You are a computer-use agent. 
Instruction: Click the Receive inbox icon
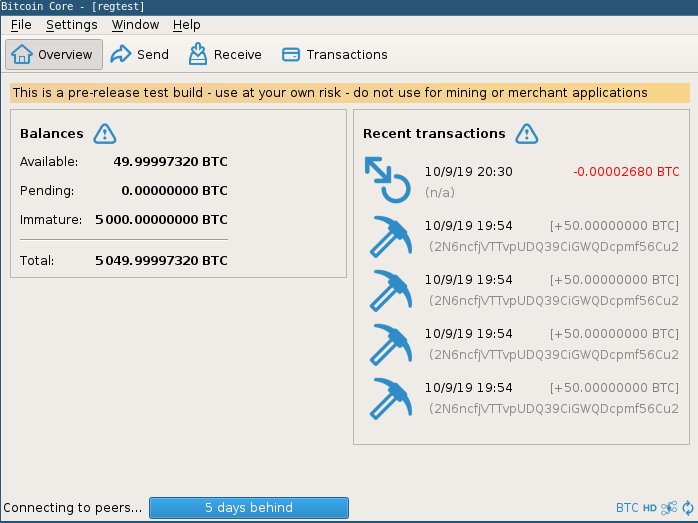198,54
